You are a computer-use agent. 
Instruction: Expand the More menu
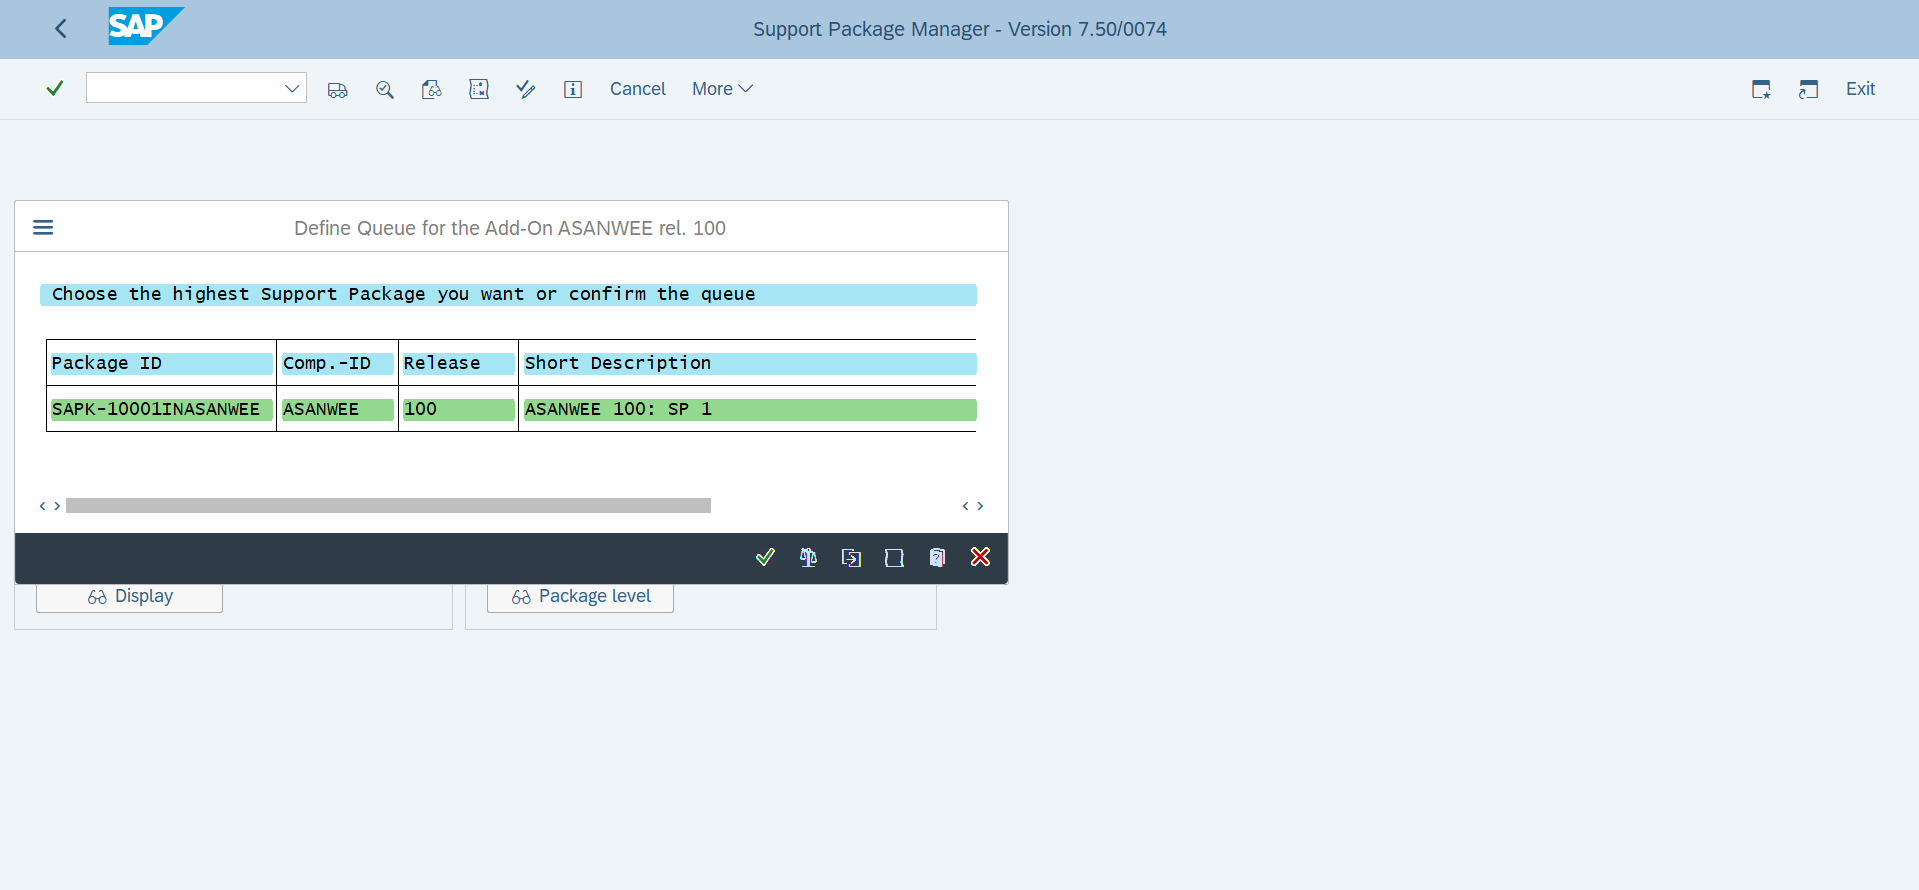click(722, 89)
